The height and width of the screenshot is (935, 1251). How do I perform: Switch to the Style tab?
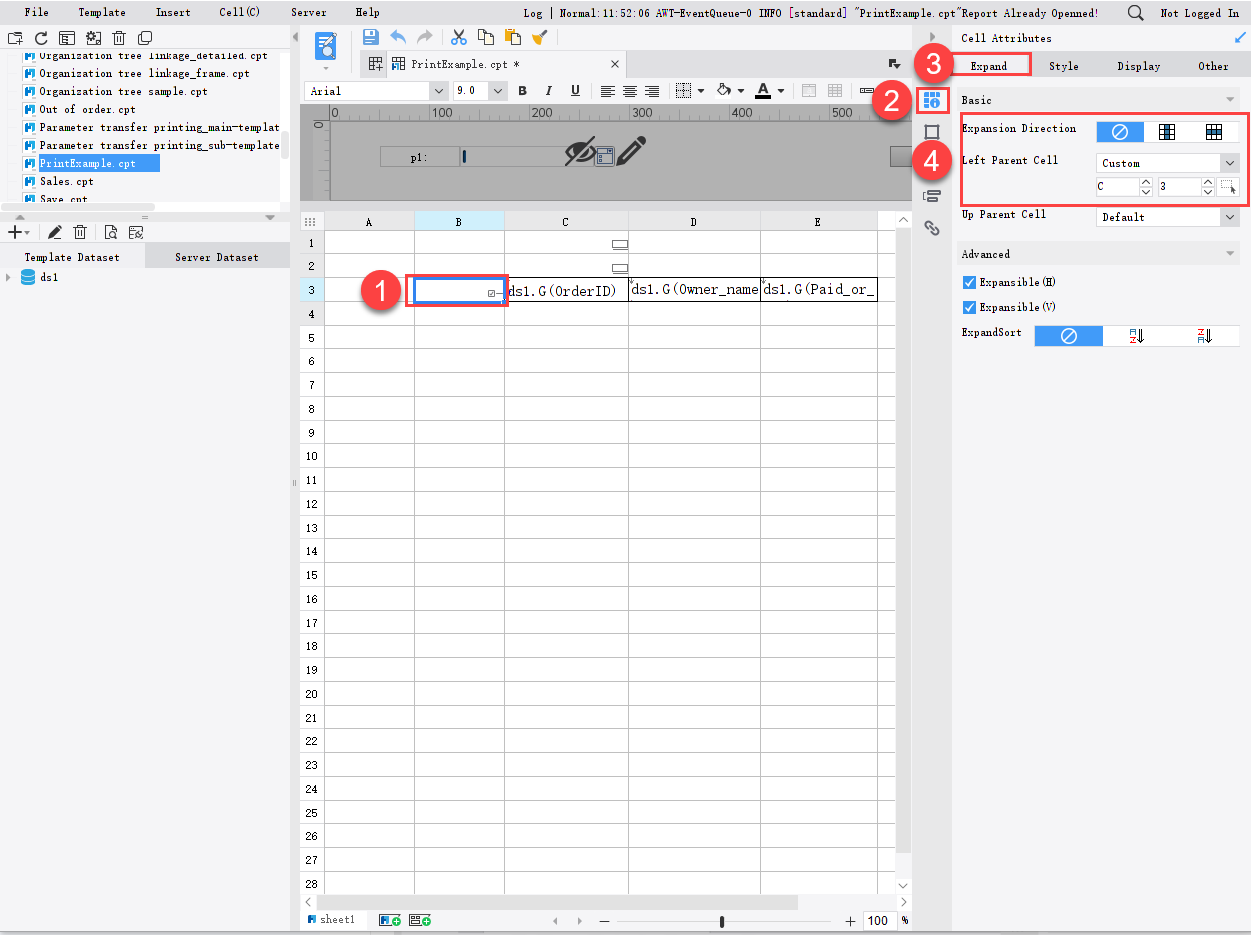point(1063,65)
